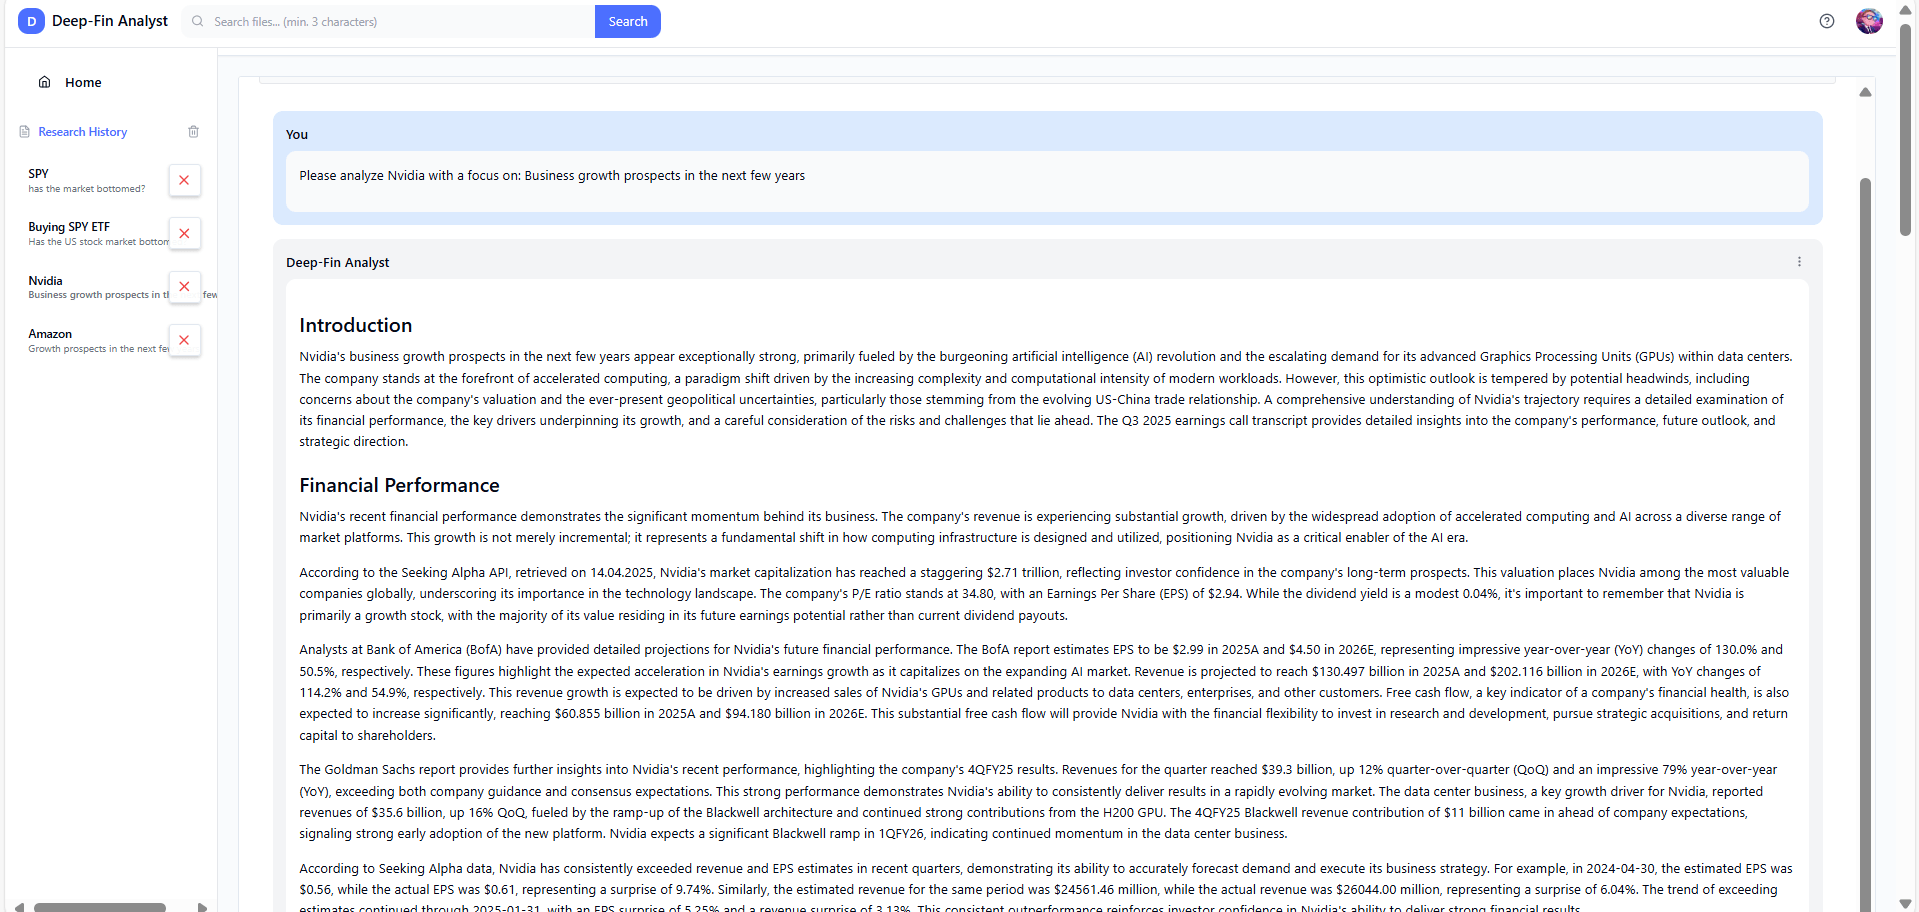Click the page scroll-down arrow
The image size is (1919, 912).
[1906, 904]
